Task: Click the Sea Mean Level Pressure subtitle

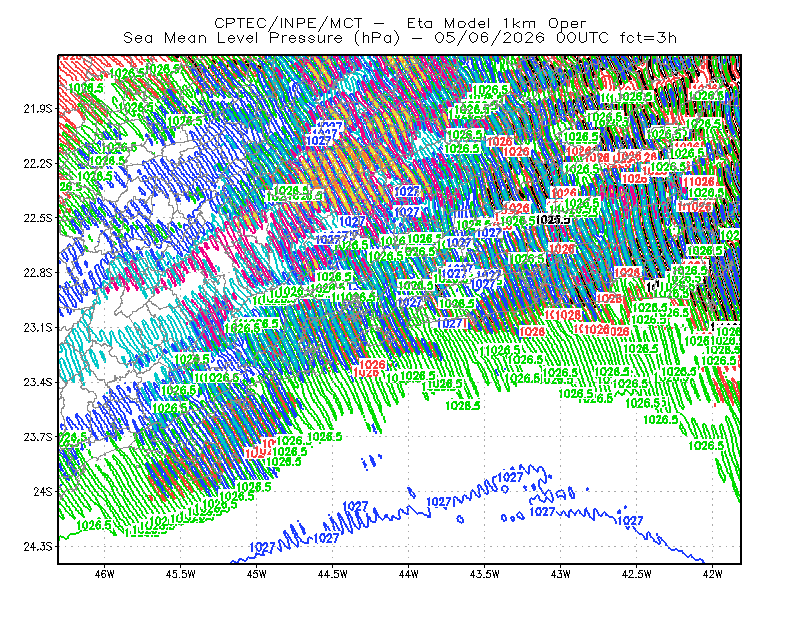Action: (x=261, y=38)
